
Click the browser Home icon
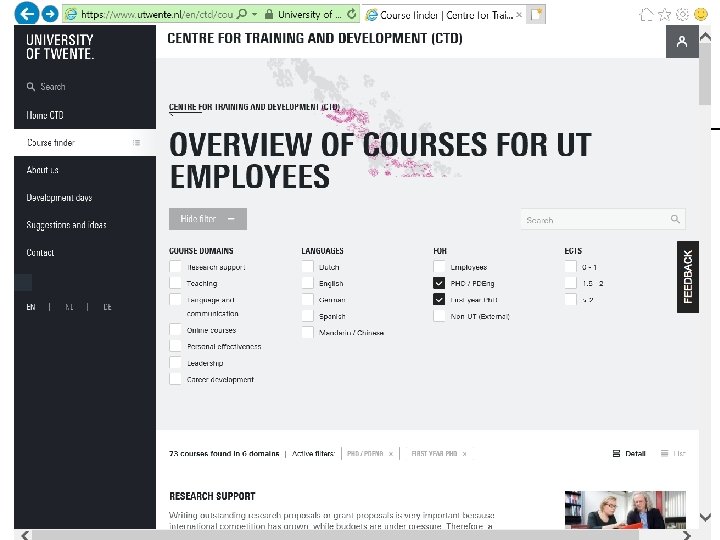647,15
